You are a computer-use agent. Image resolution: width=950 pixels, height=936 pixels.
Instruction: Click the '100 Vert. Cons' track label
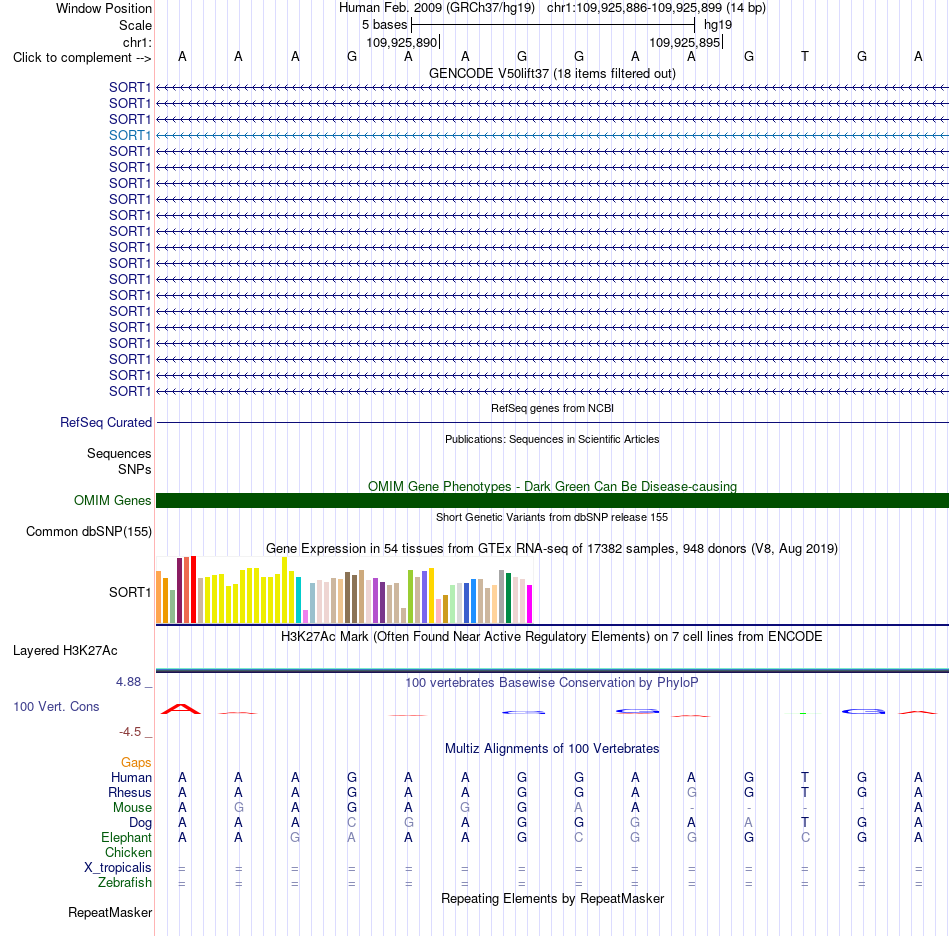click(56, 706)
